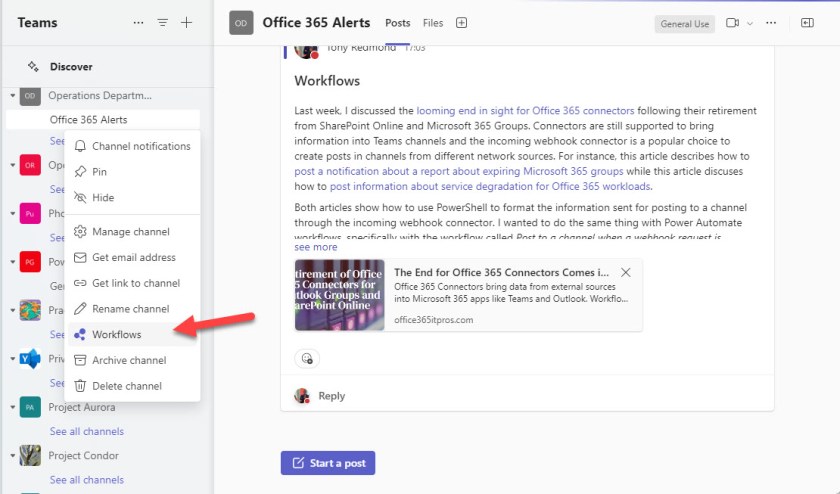Click the poster's profile picture

tap(306, 51)
